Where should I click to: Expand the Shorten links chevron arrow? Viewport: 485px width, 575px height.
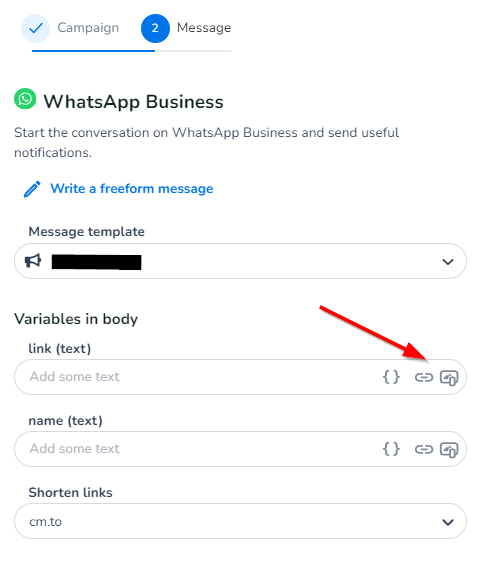pyautogui.click(x=448, y=522)
